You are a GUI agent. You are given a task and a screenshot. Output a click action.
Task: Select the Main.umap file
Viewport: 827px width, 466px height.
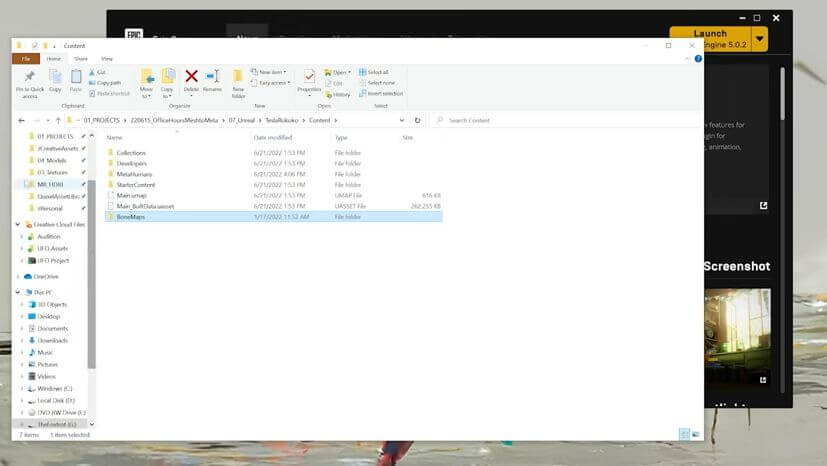(x=131, y=196)
